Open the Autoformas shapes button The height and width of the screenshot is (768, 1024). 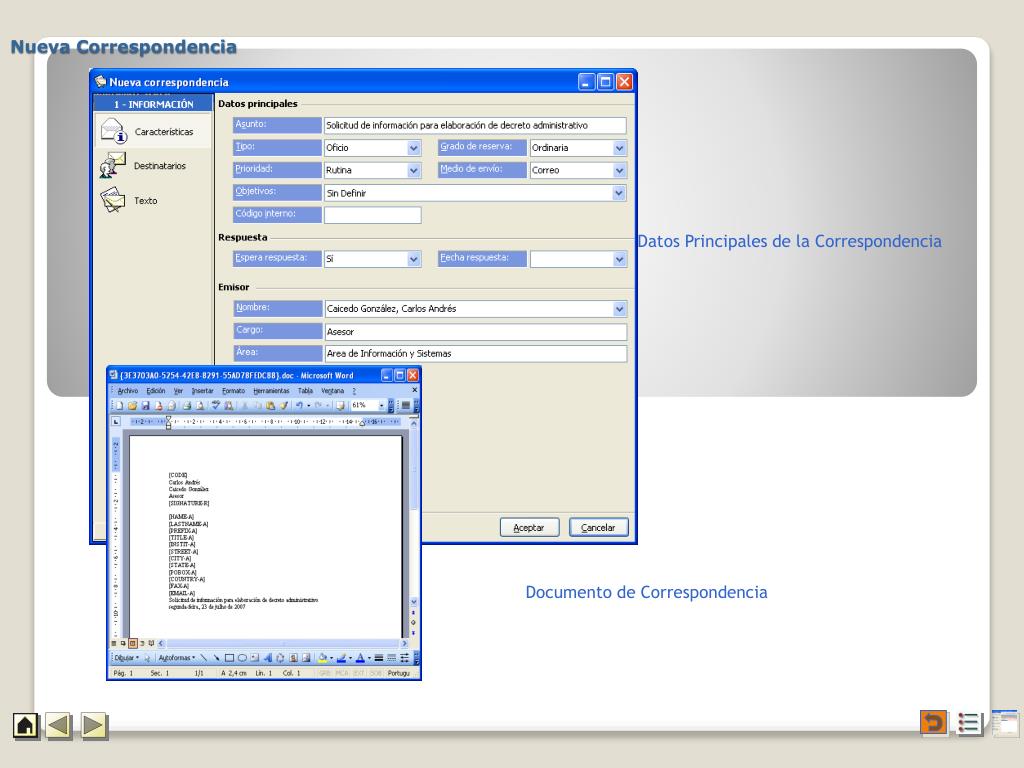coord(176,658)
